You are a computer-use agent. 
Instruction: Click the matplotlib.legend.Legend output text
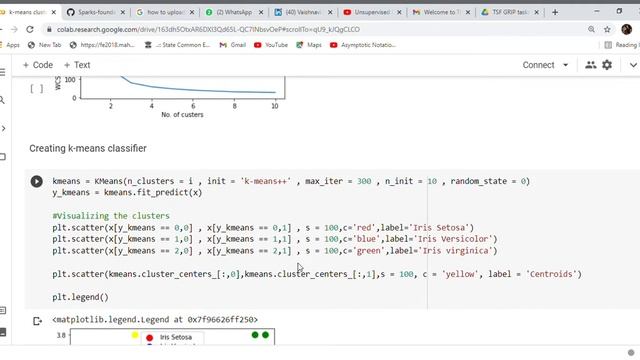tap(155, 320)
